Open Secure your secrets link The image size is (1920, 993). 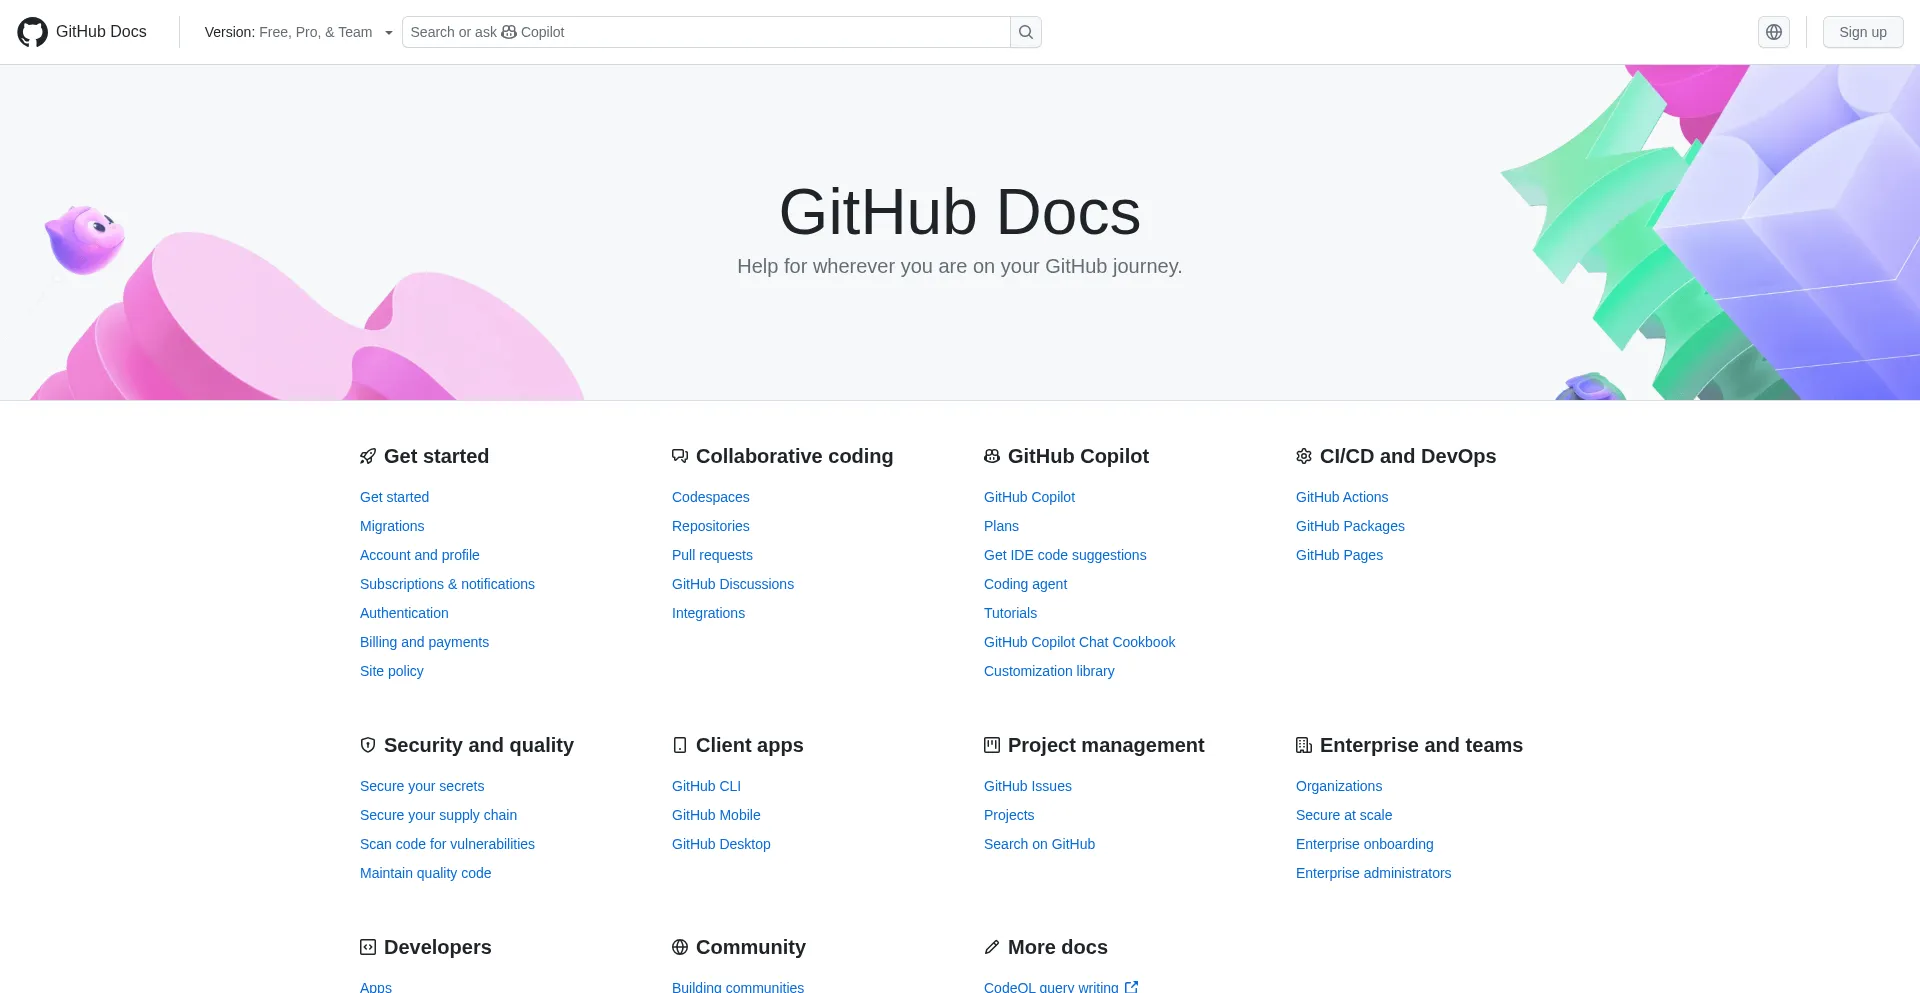(x=422, y=786)
